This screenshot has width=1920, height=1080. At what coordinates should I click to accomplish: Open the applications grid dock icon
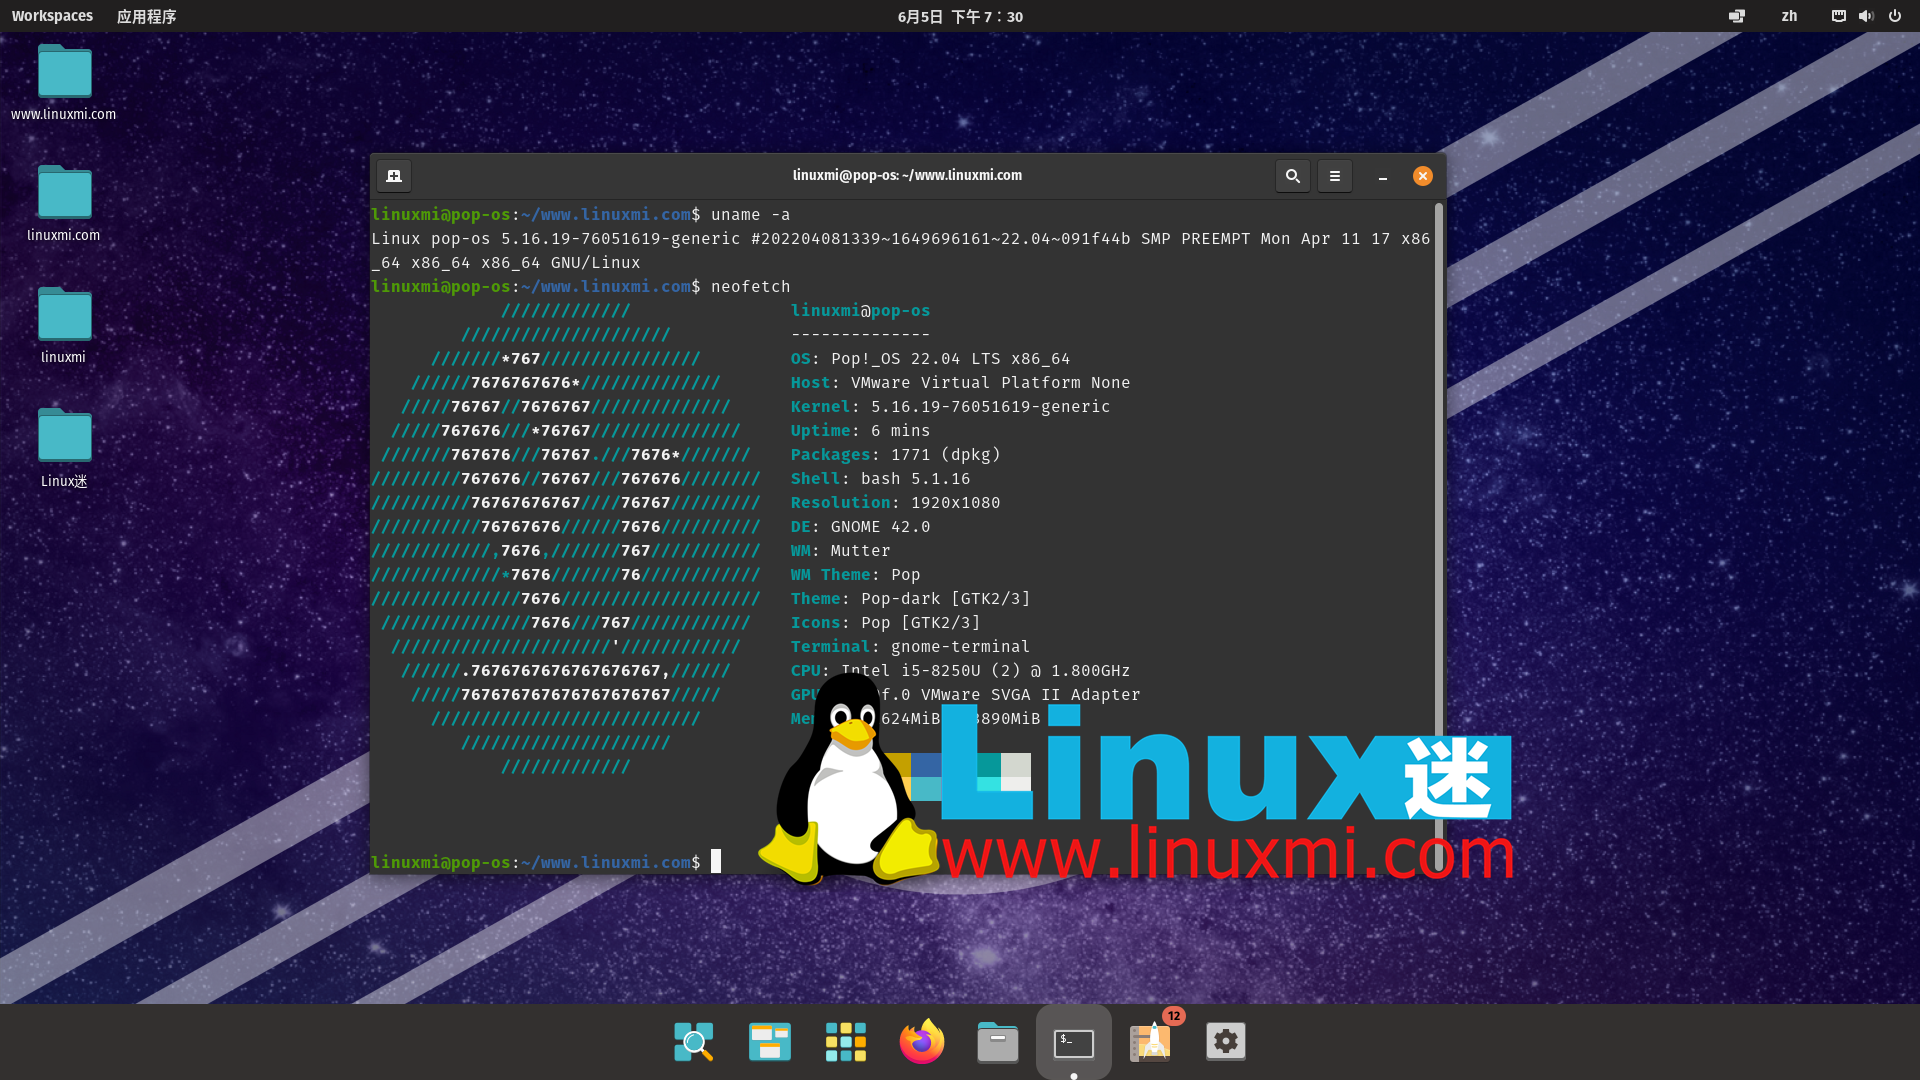pyautogui.click(x=846, y=1042)
